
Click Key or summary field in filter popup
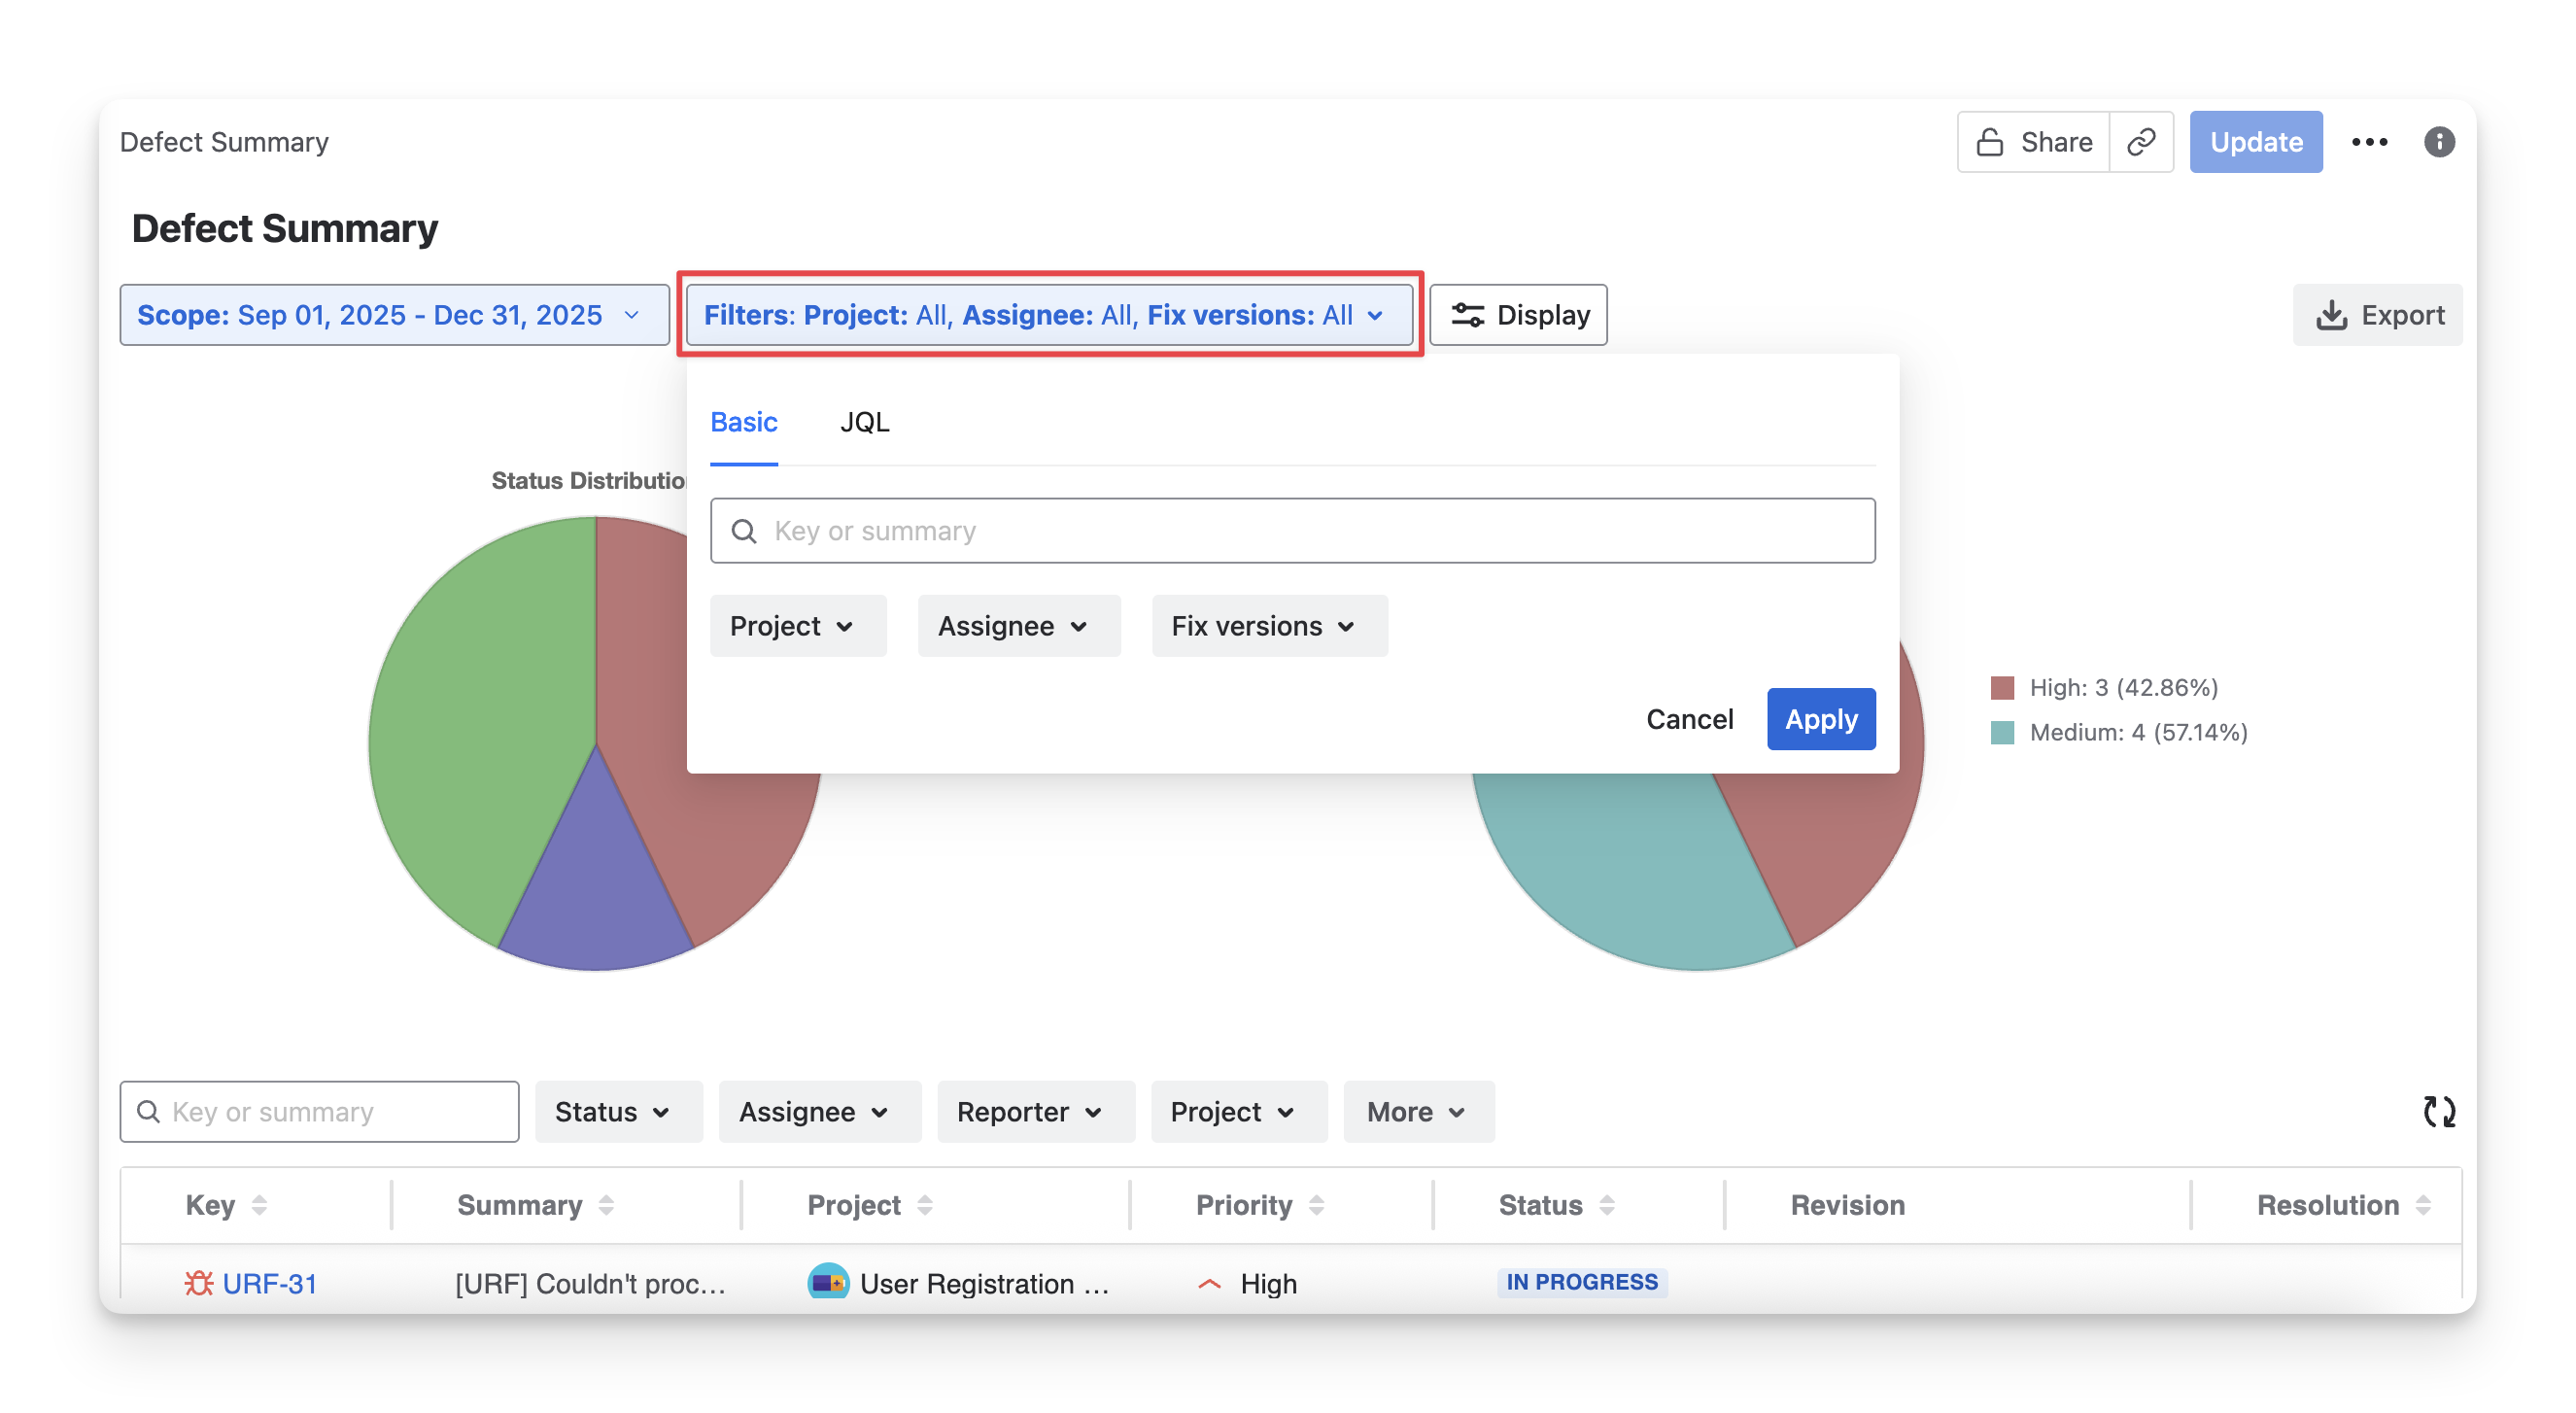coord(1292,531)
